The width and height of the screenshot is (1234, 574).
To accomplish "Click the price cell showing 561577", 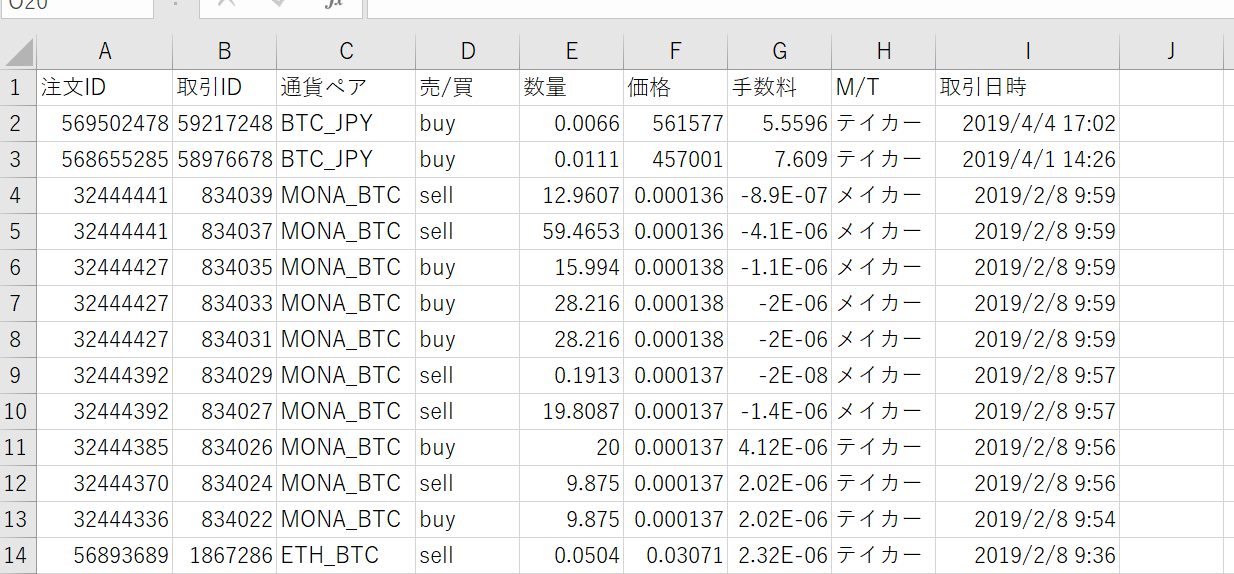I will 675,124.
